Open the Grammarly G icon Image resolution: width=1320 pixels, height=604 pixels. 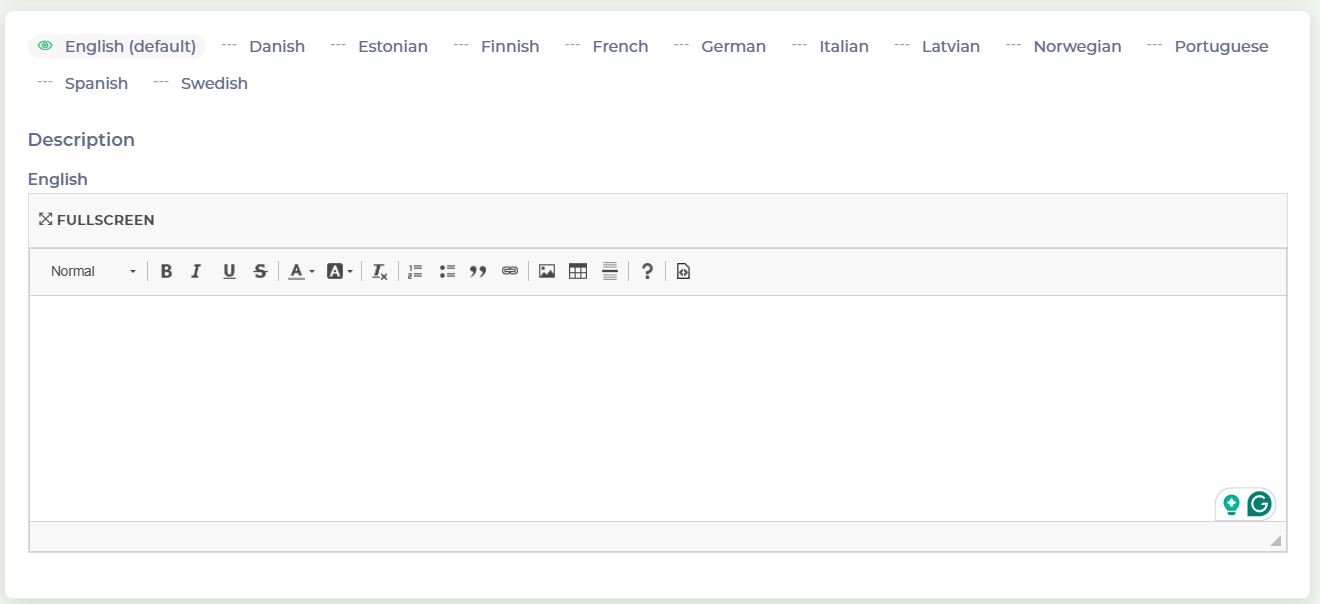click(1259, 504)
